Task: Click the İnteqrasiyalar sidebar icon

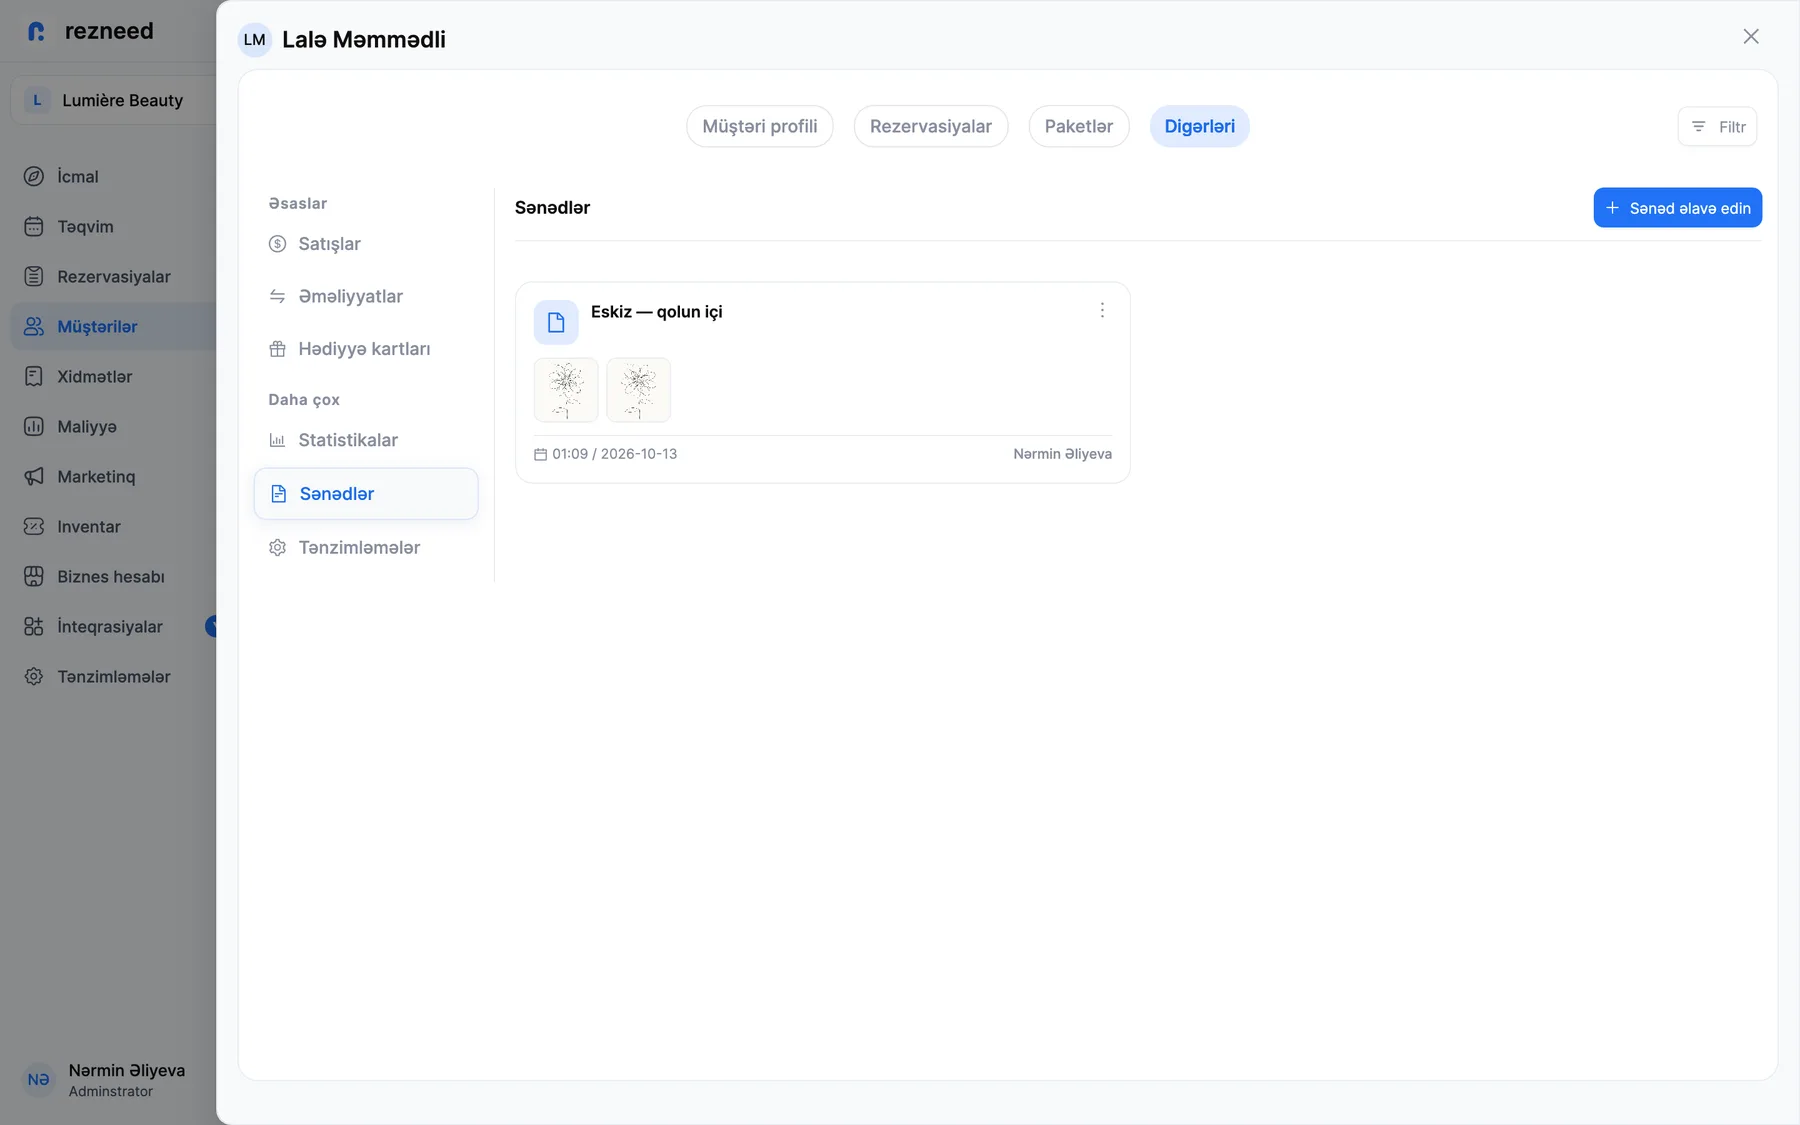Action: pyautogui.click(x=34, y=626)
